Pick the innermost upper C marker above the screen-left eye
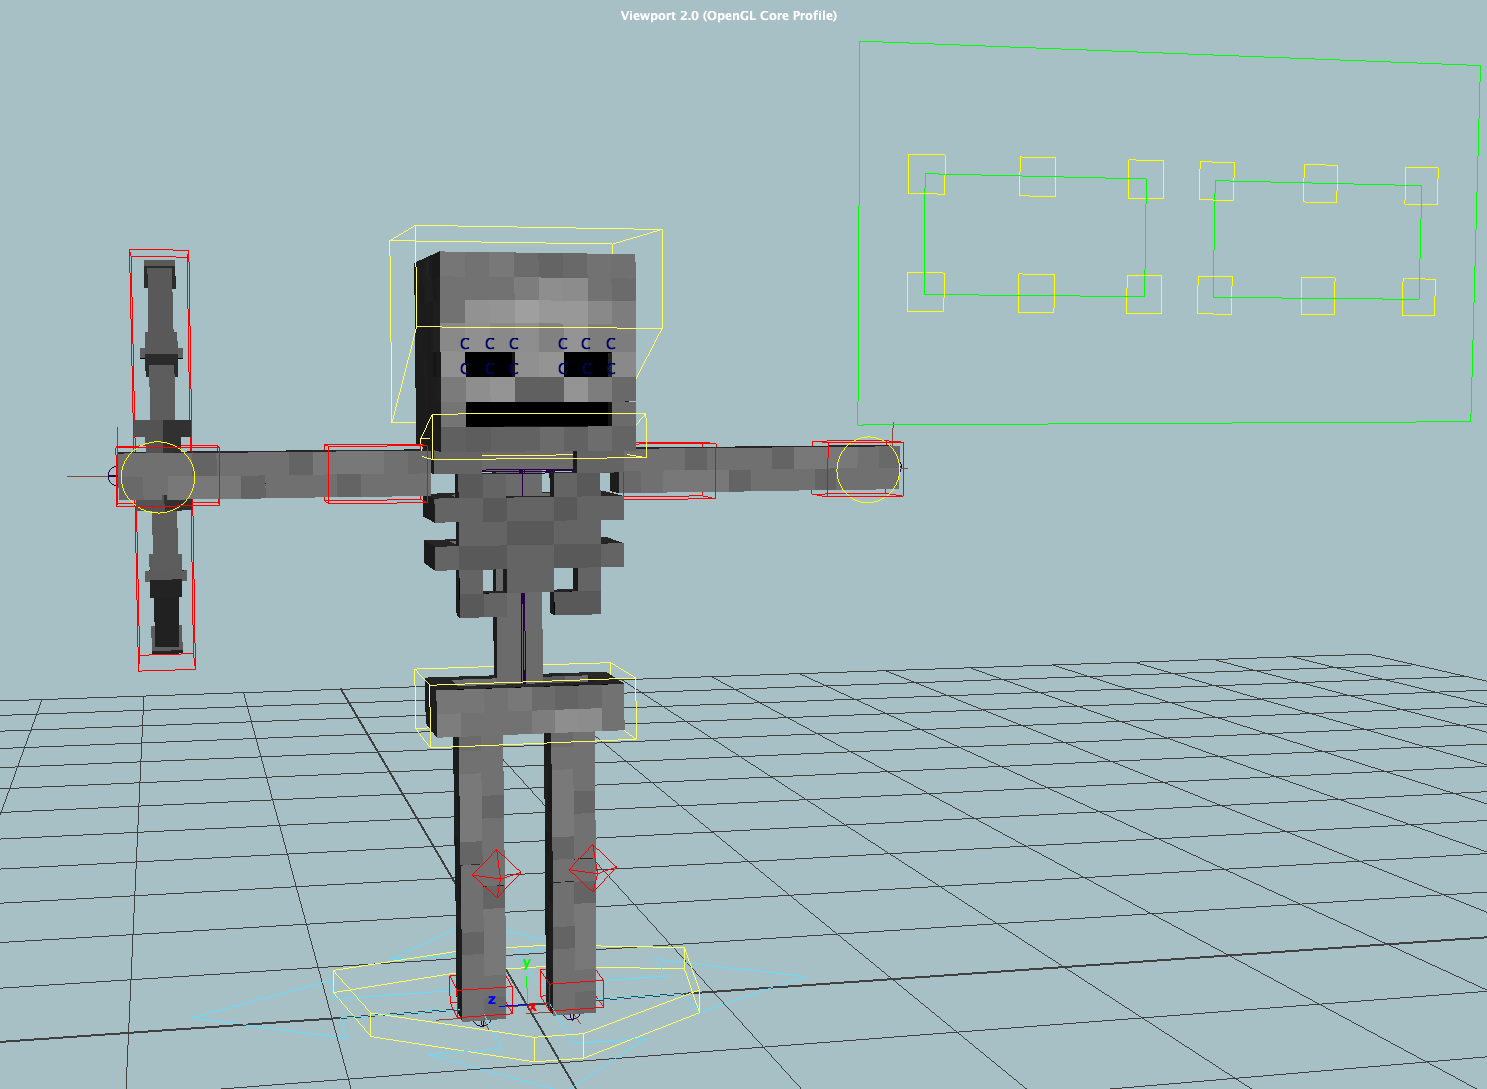This screenshot has width=1487, height=1089. click(x=514, y=343)
